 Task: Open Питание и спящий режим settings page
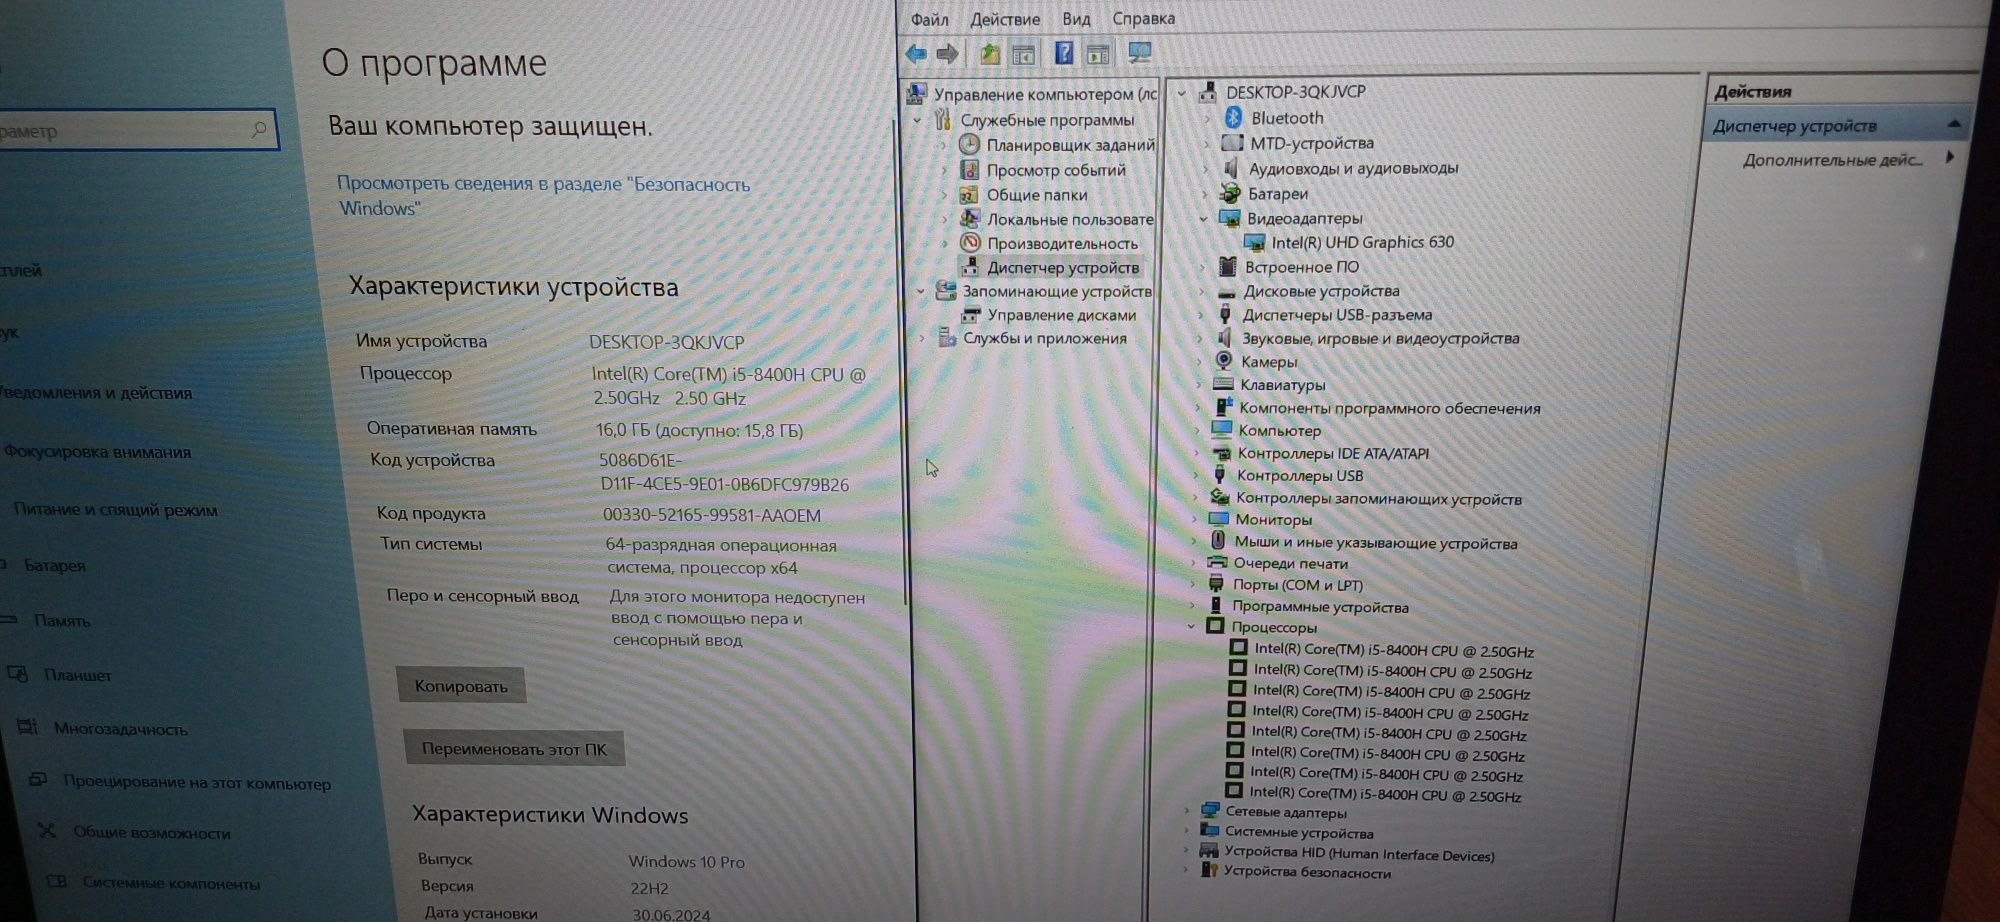115,509
